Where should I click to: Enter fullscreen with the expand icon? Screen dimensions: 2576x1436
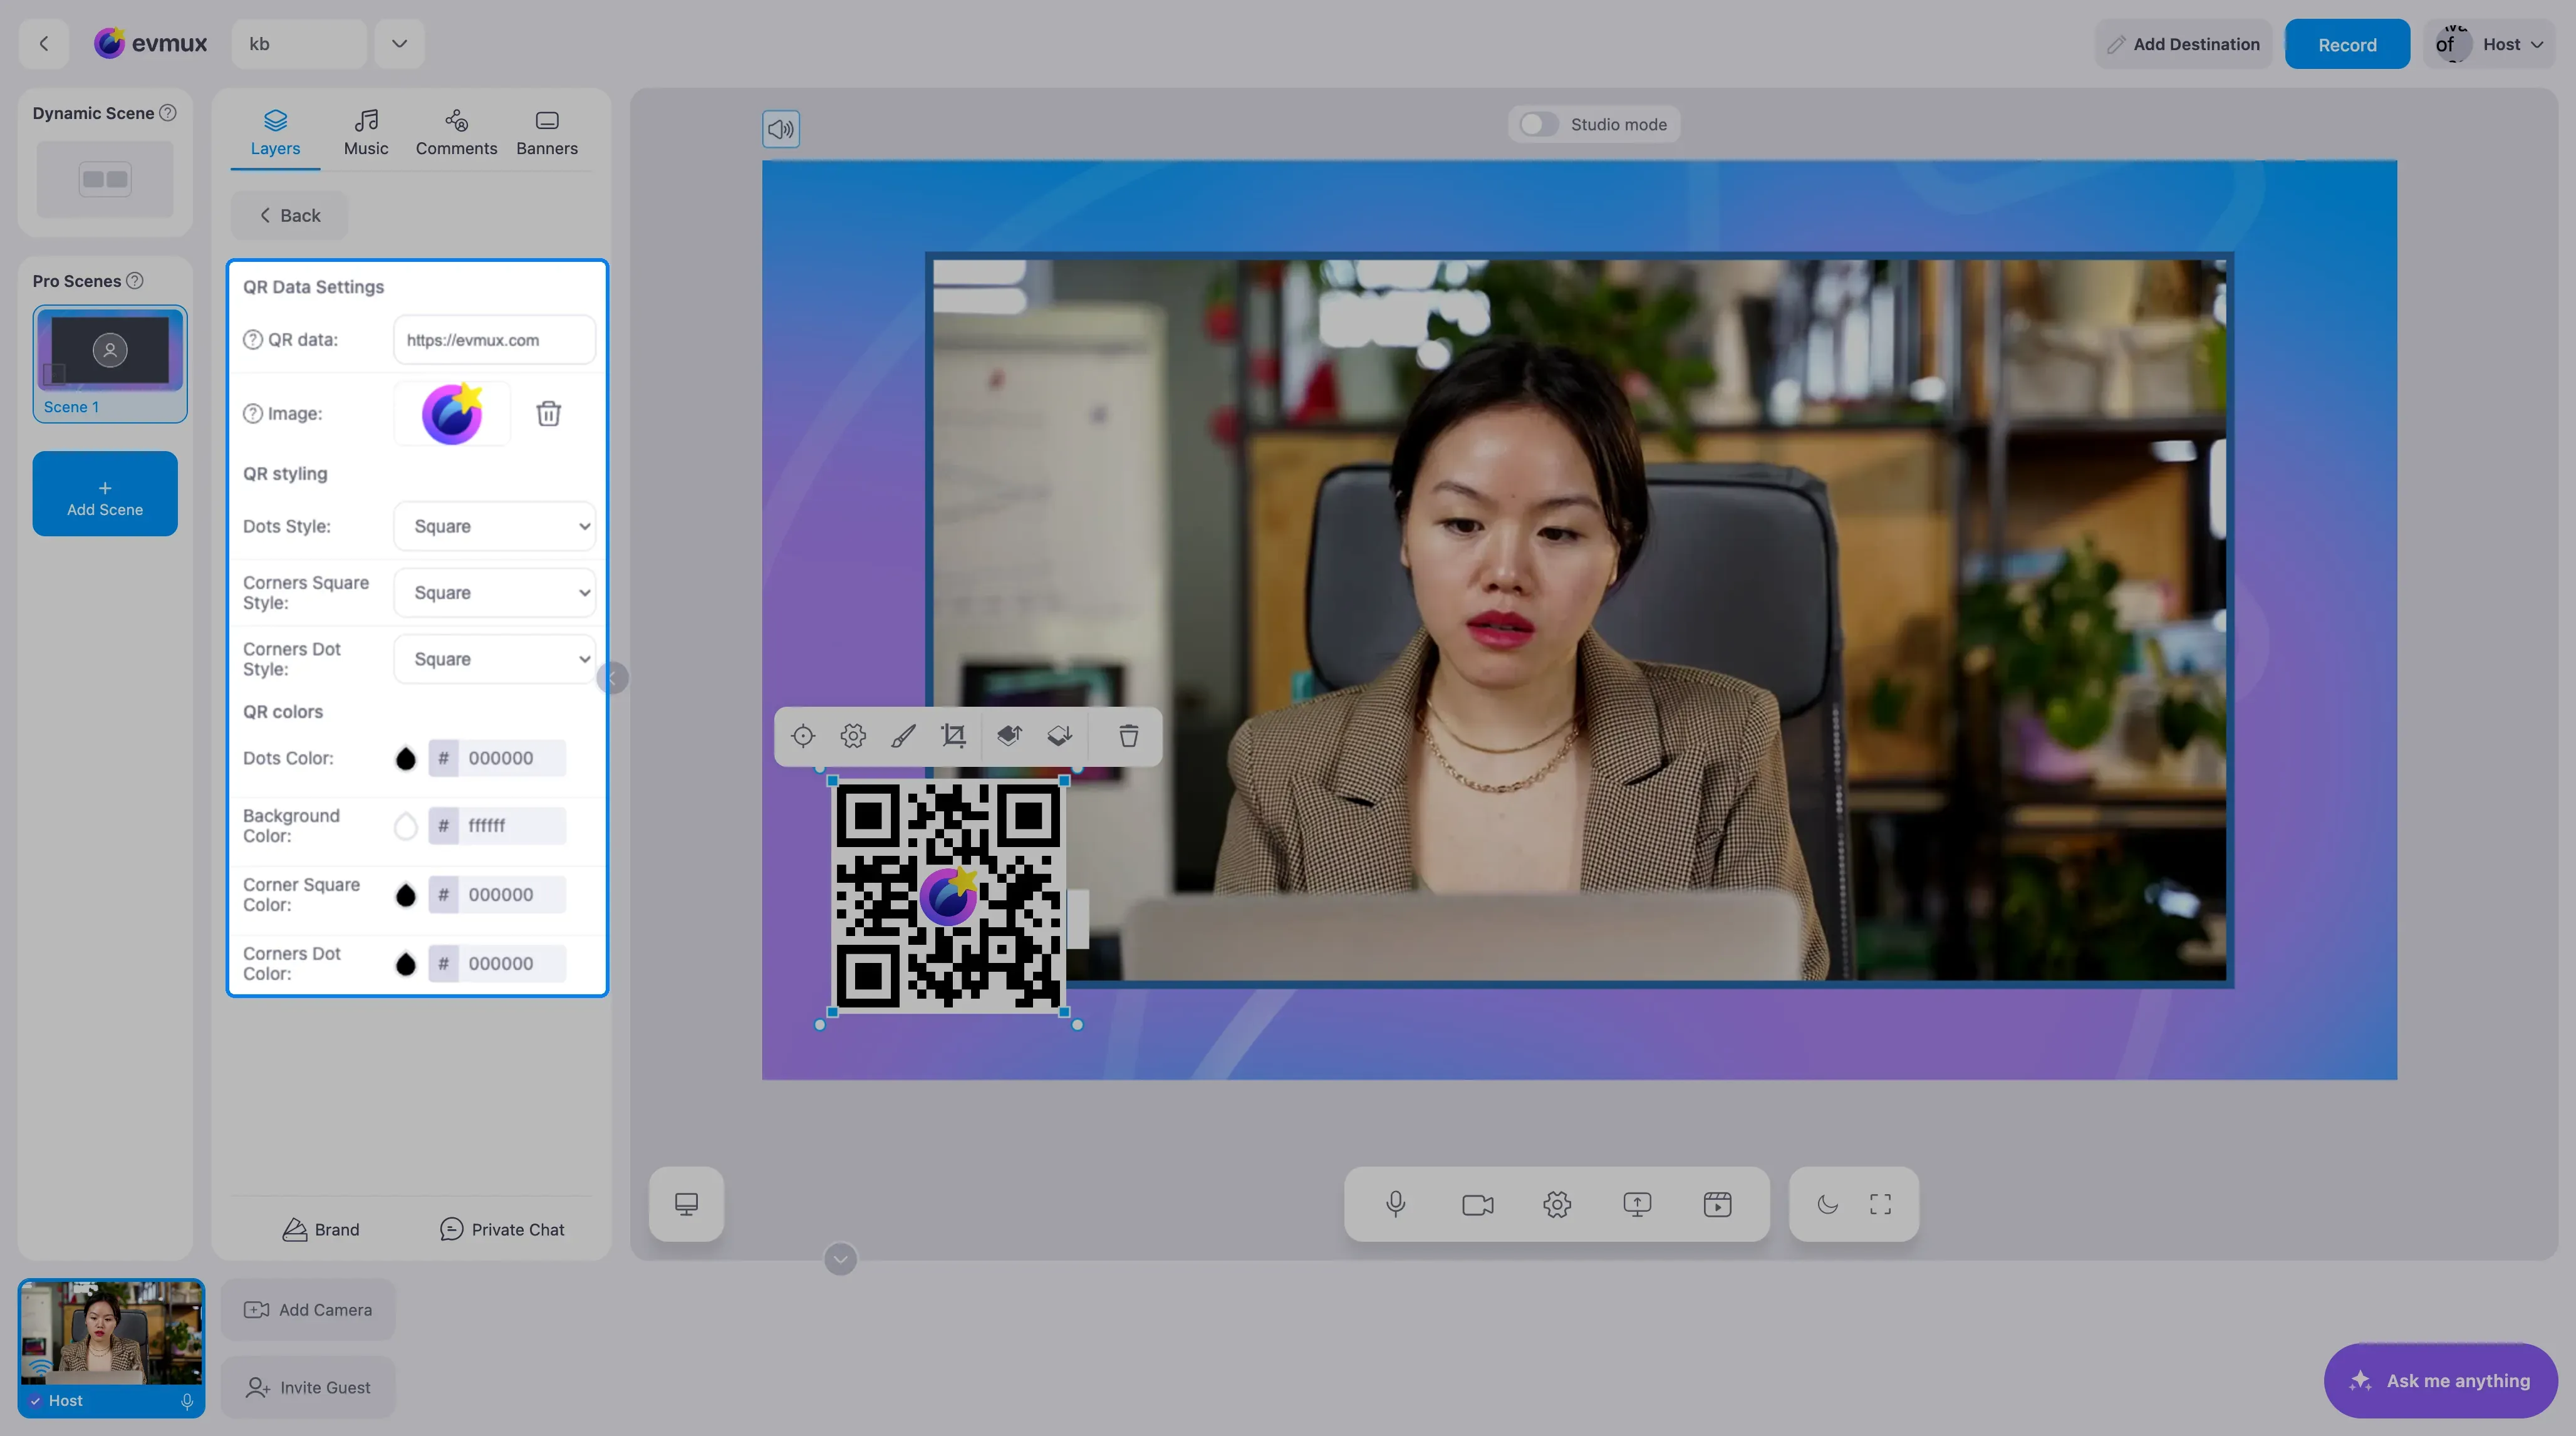pos(1880,1205)
